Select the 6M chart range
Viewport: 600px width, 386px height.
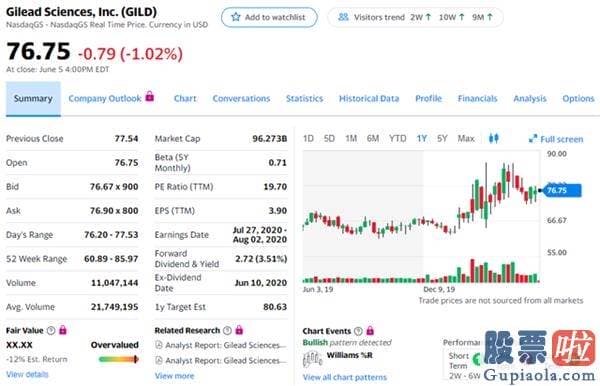pyautogui.click(x=373, y=138)
